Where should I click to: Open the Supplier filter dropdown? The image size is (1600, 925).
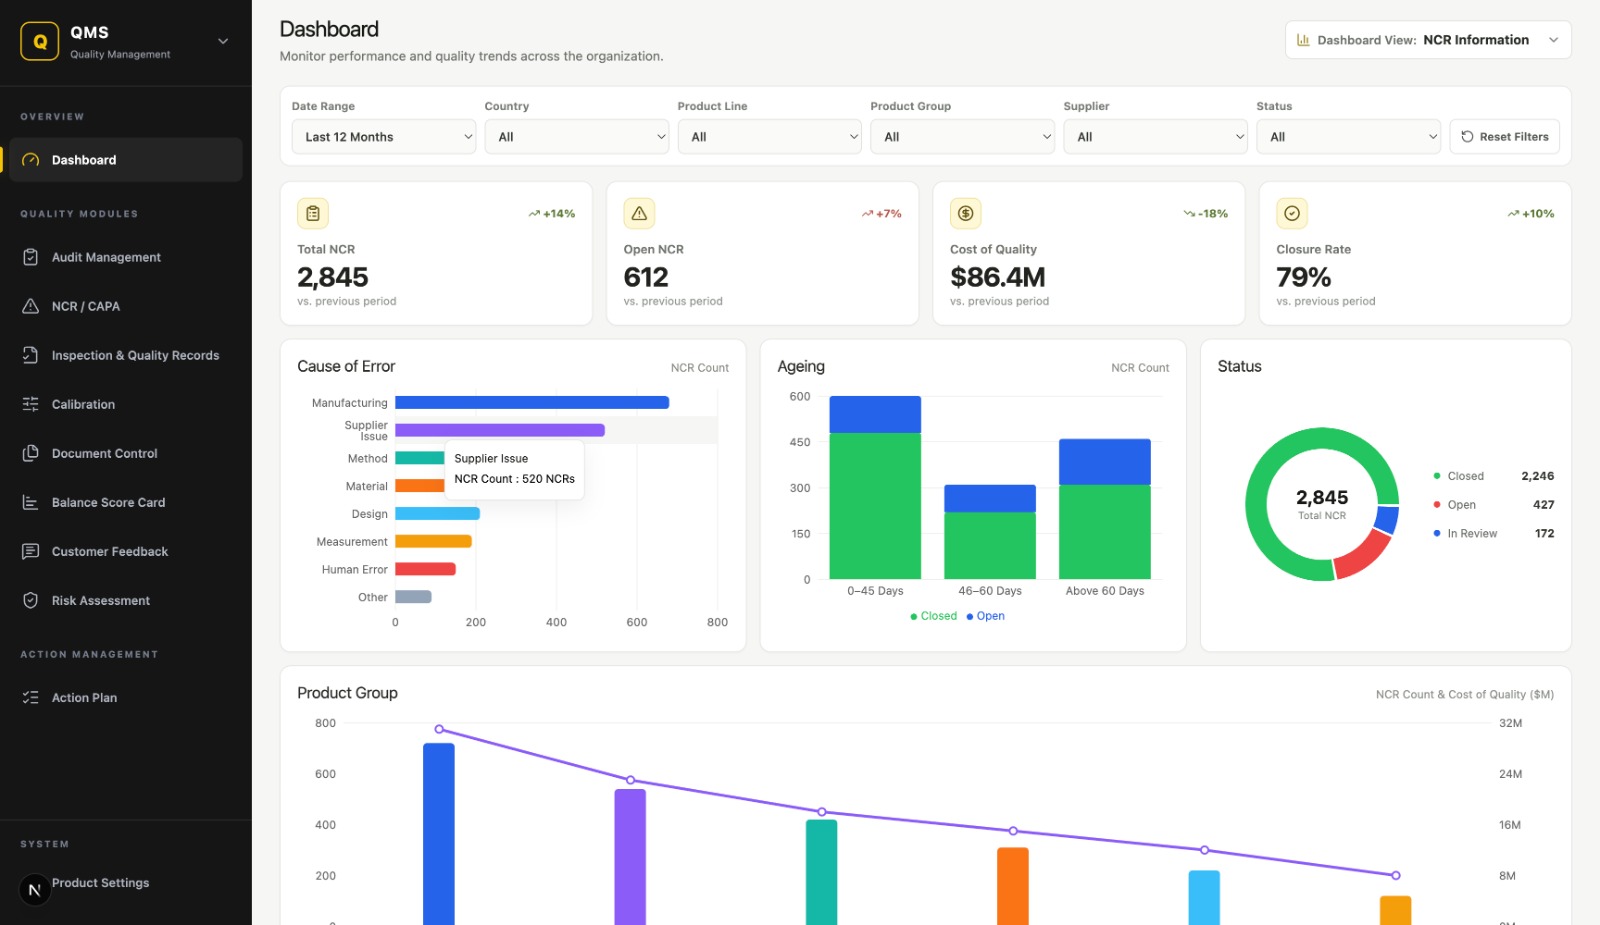pos(1156,137)
